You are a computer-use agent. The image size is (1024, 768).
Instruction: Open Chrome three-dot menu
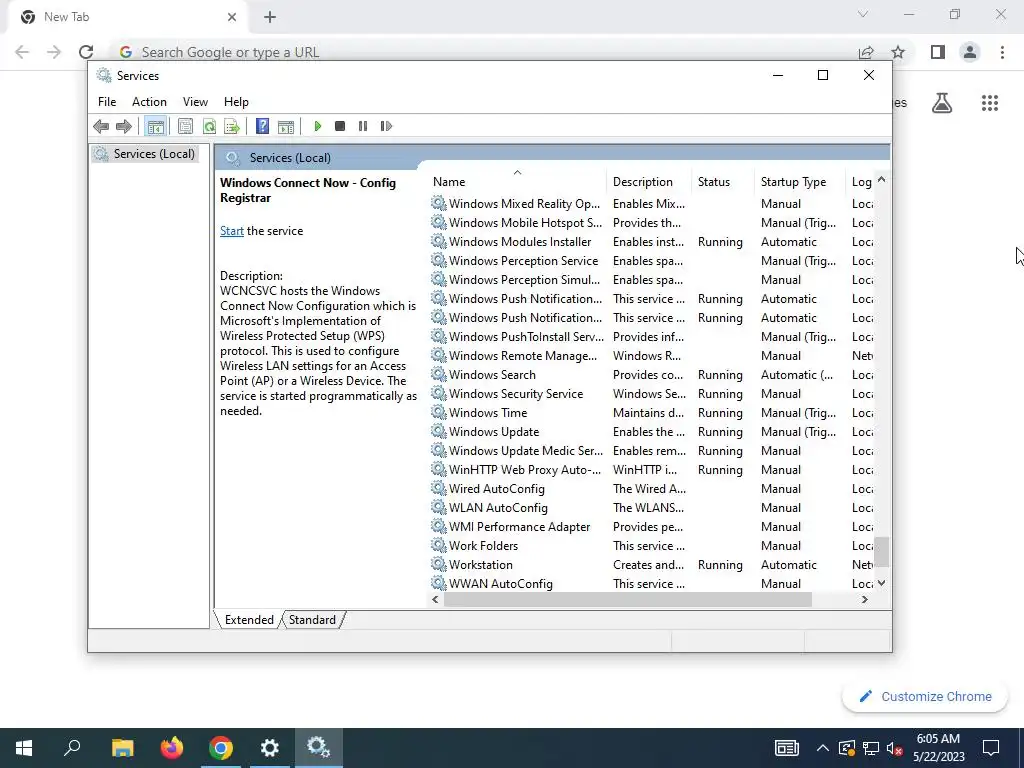(x=1002, y=52)
